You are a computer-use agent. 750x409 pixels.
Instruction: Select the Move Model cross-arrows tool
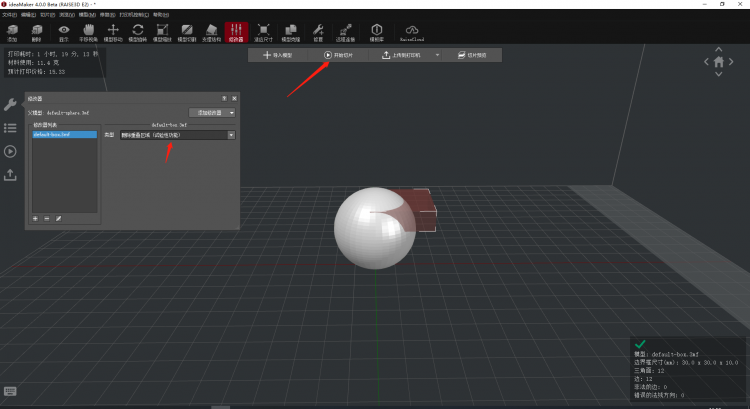[x=113, y=33]
